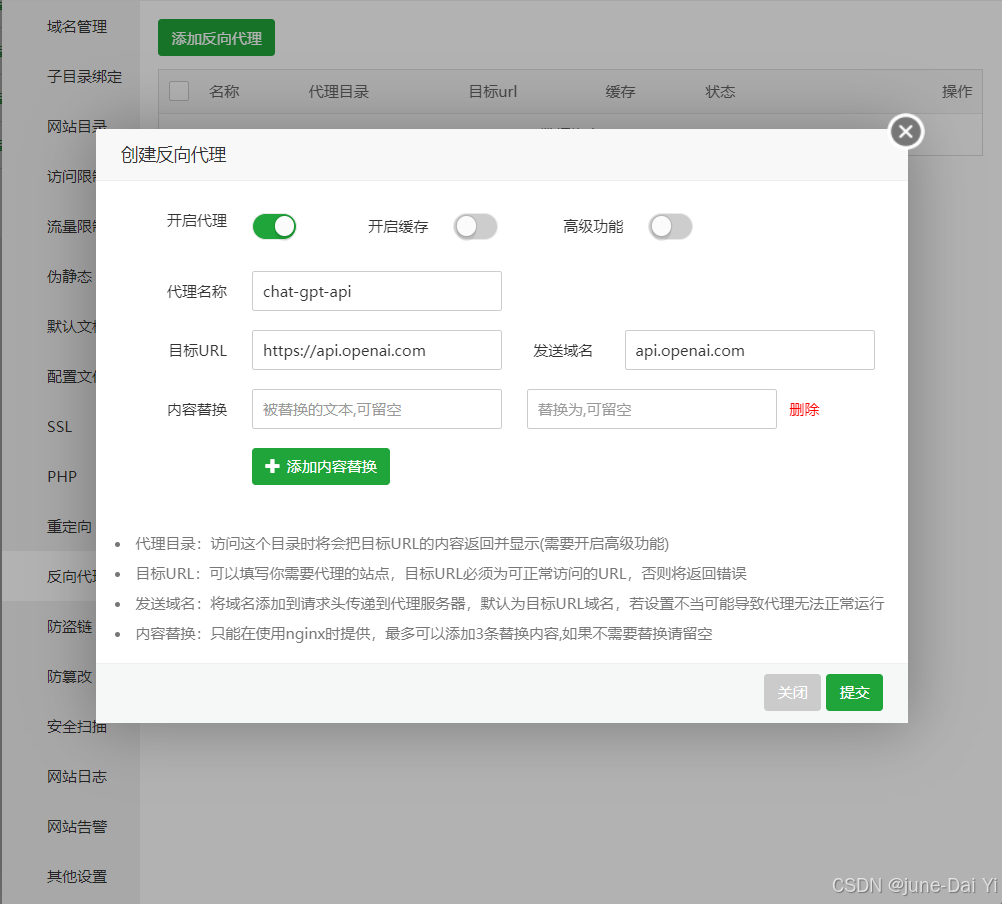Click the 替换为 input field
Screen dimensions: 1002x904
pos(652,409)
